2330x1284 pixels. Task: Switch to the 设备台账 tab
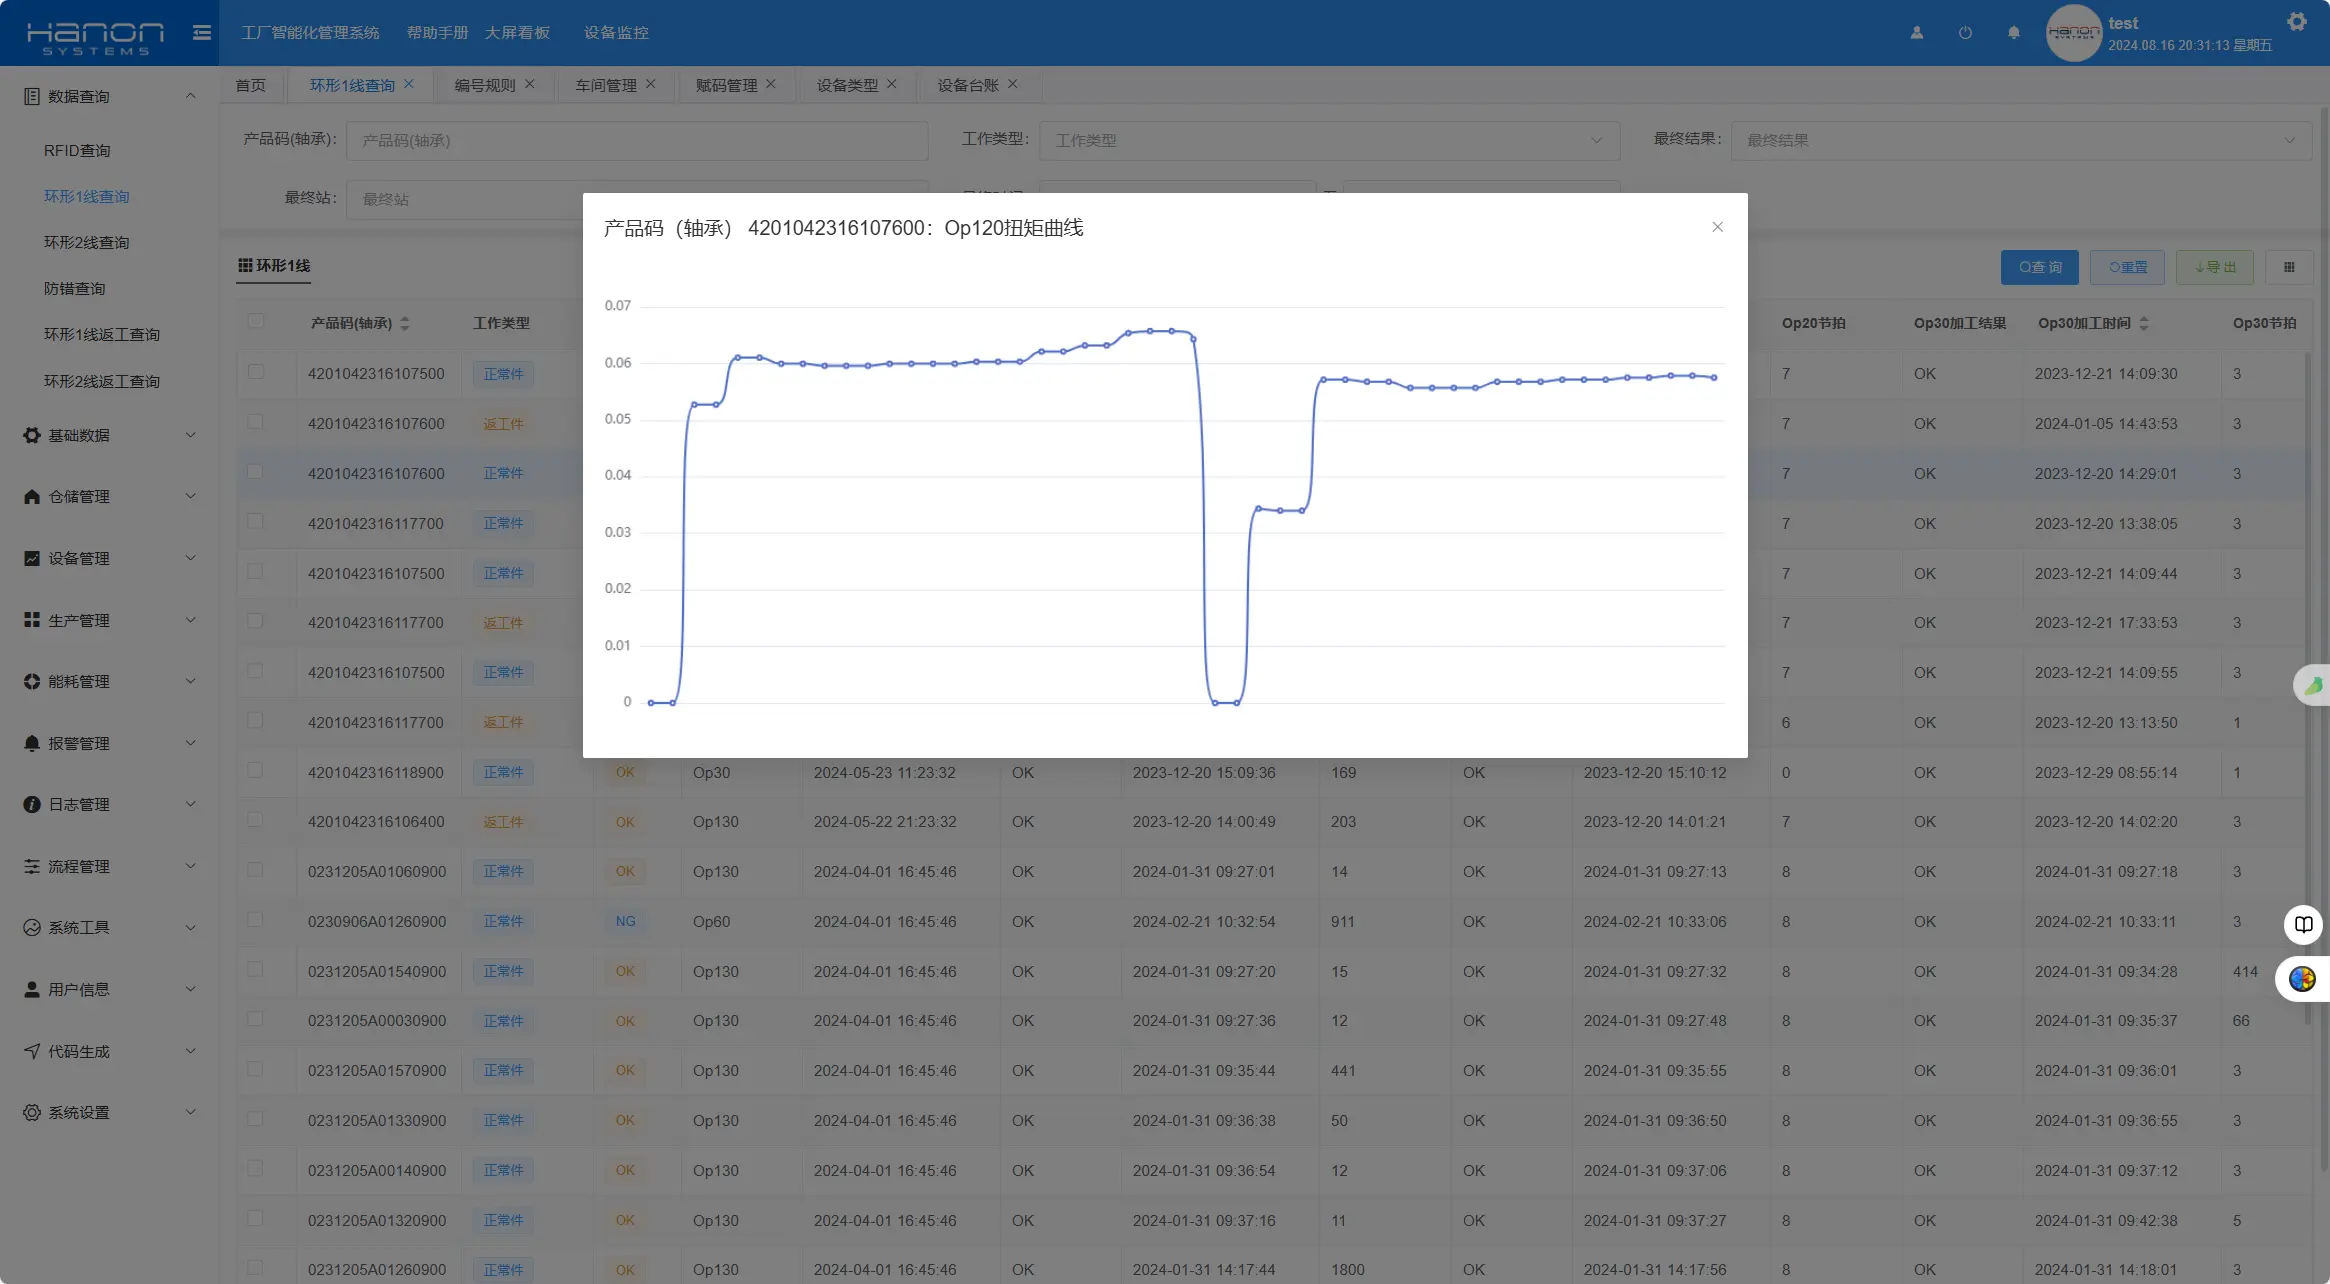pos(967,85)
